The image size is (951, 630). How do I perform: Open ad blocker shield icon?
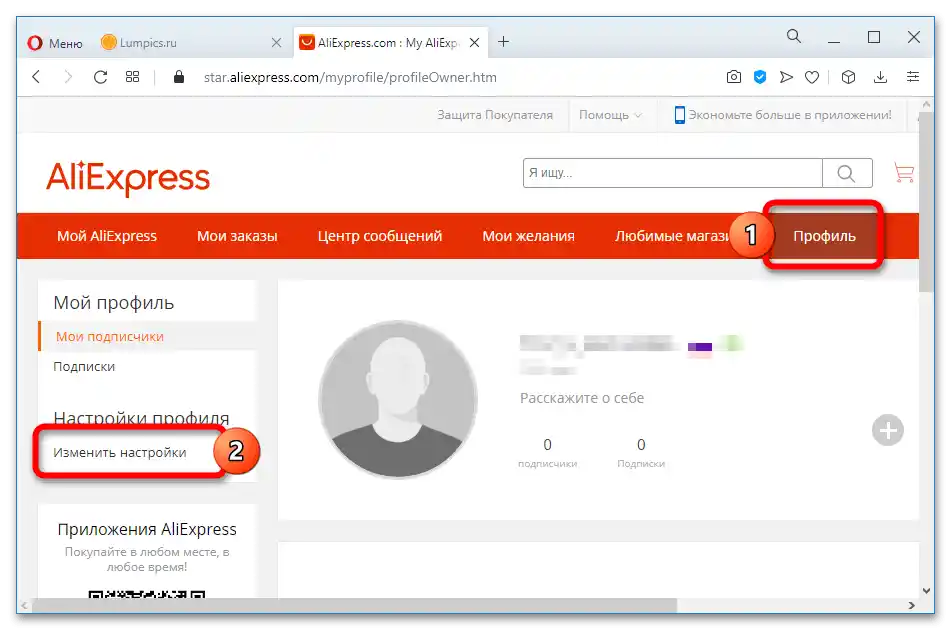(759, 77)
